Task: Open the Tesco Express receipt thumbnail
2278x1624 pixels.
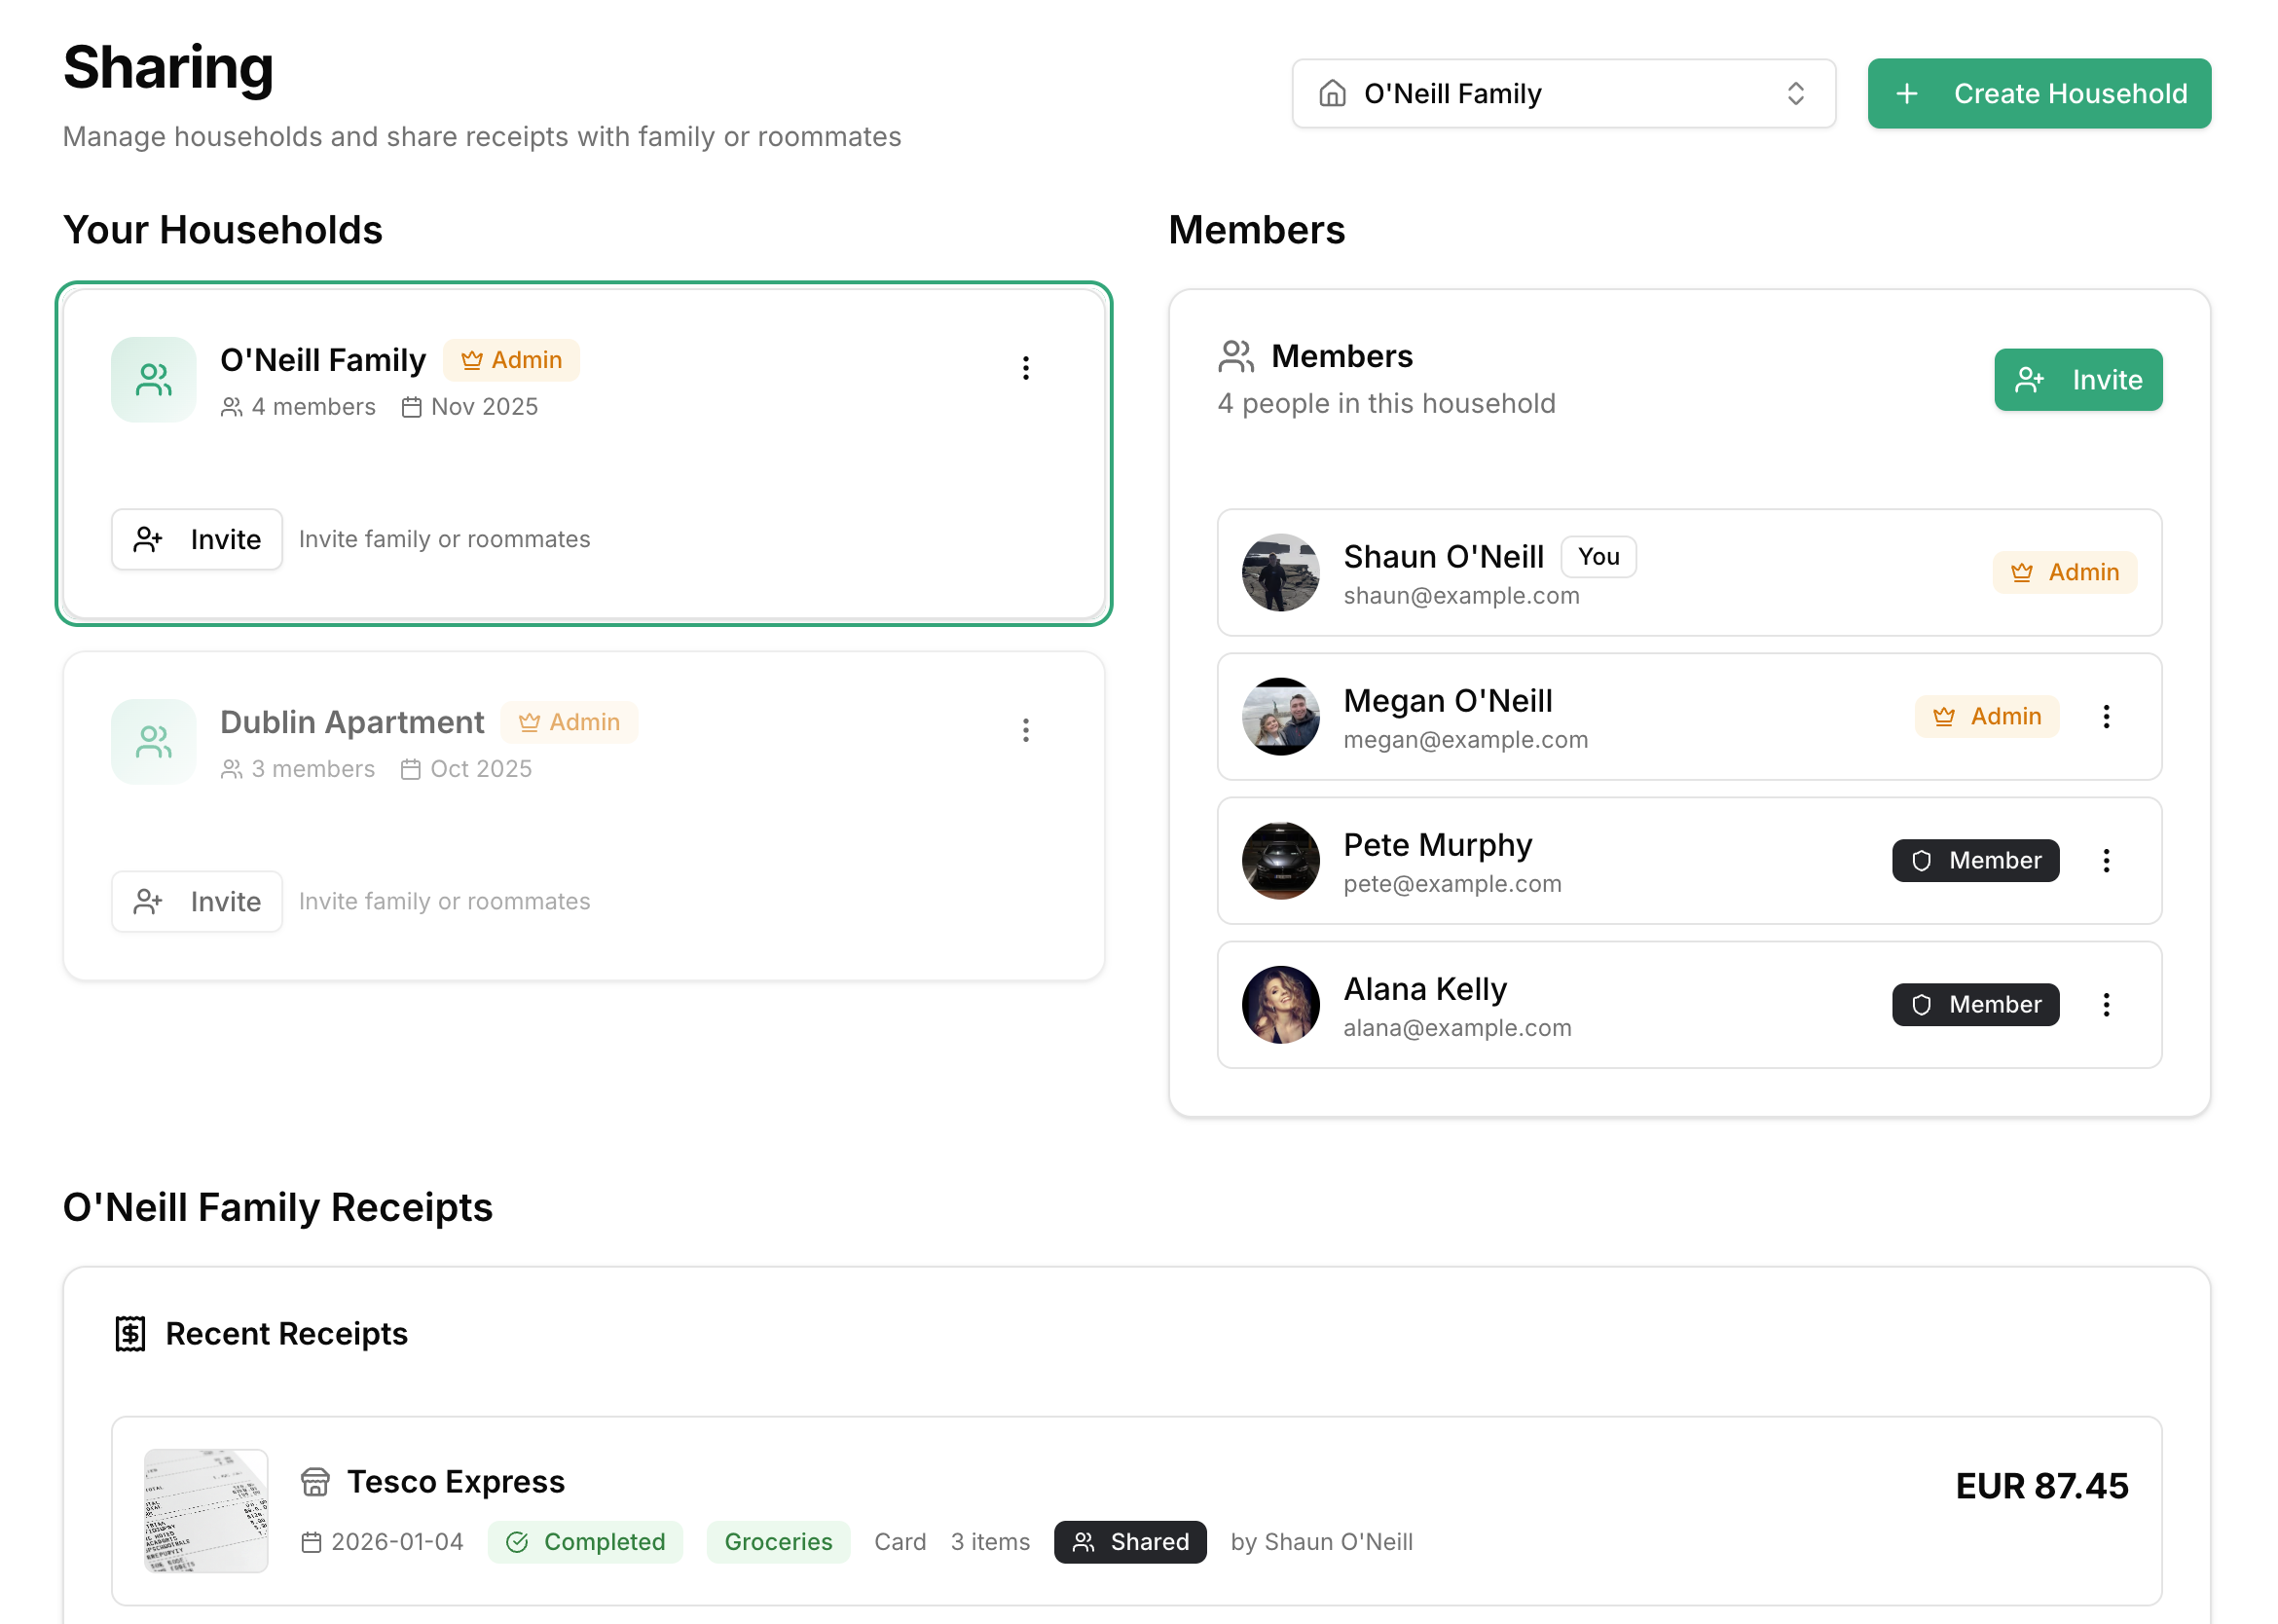Action: coord(206,1510)
